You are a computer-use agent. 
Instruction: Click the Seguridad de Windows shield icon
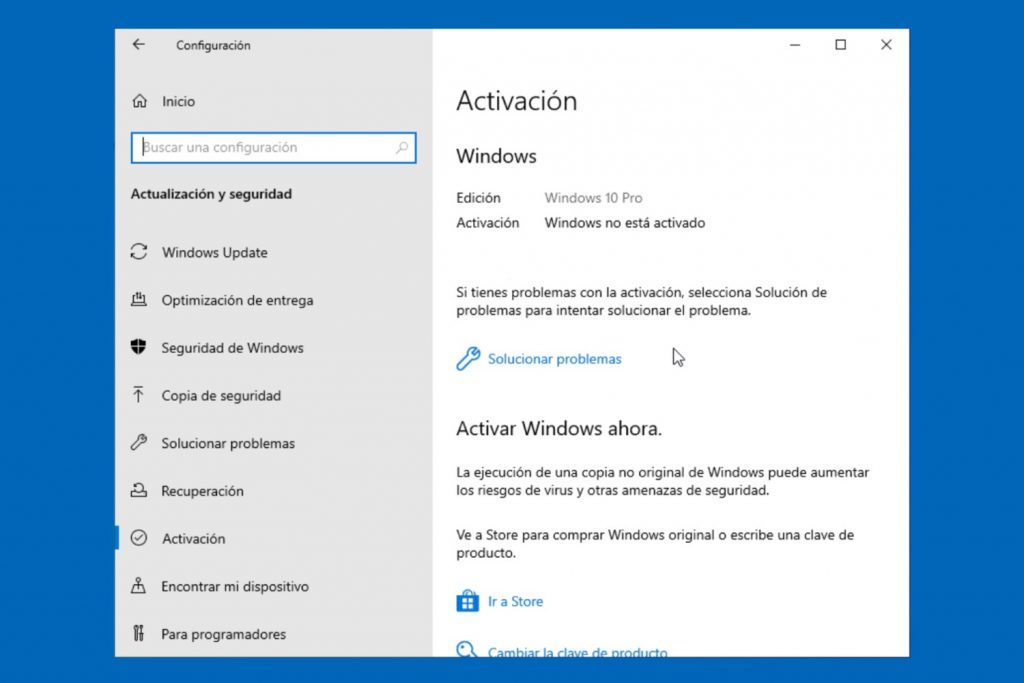139,348
